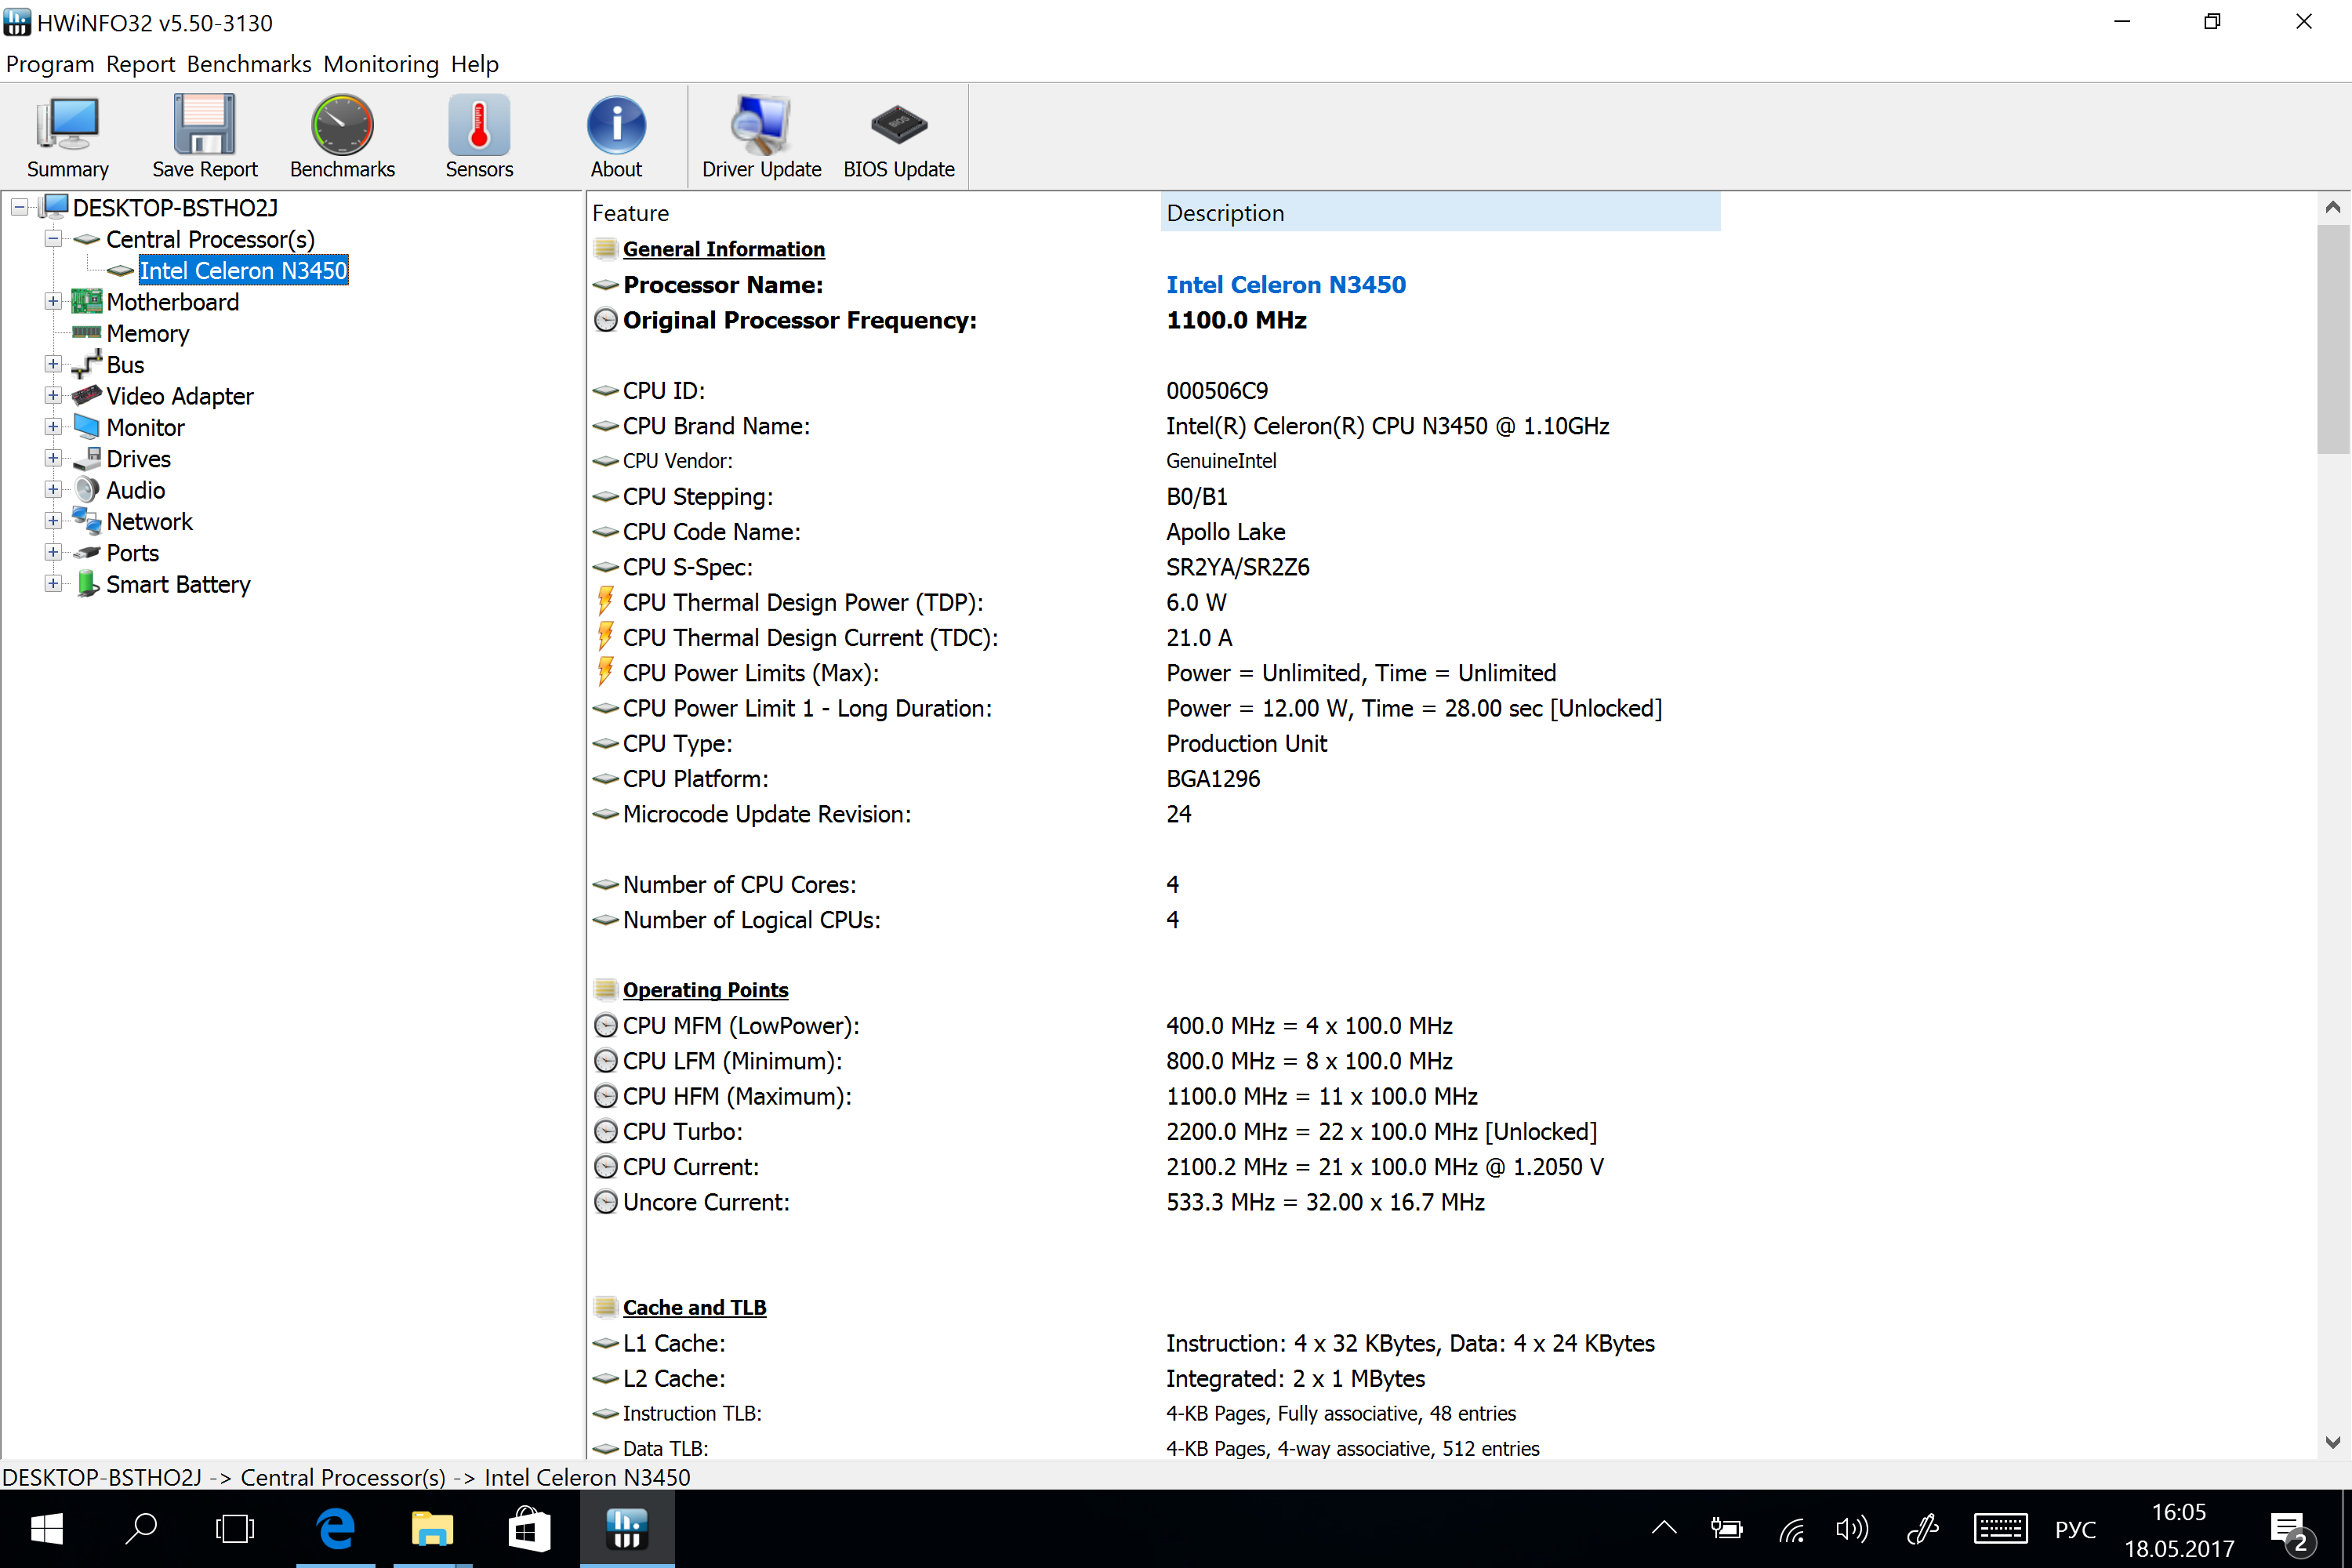2352x1568 pixels.
Task: Select the Drives tree icon
Action: (87, 458)
